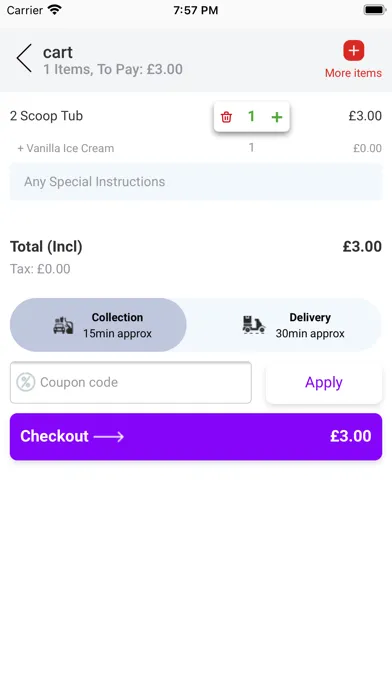Tap the 2 Scoop Tub item name
Image resolution: width=392 pixels, height=696 pixels.
pos(46,116)
